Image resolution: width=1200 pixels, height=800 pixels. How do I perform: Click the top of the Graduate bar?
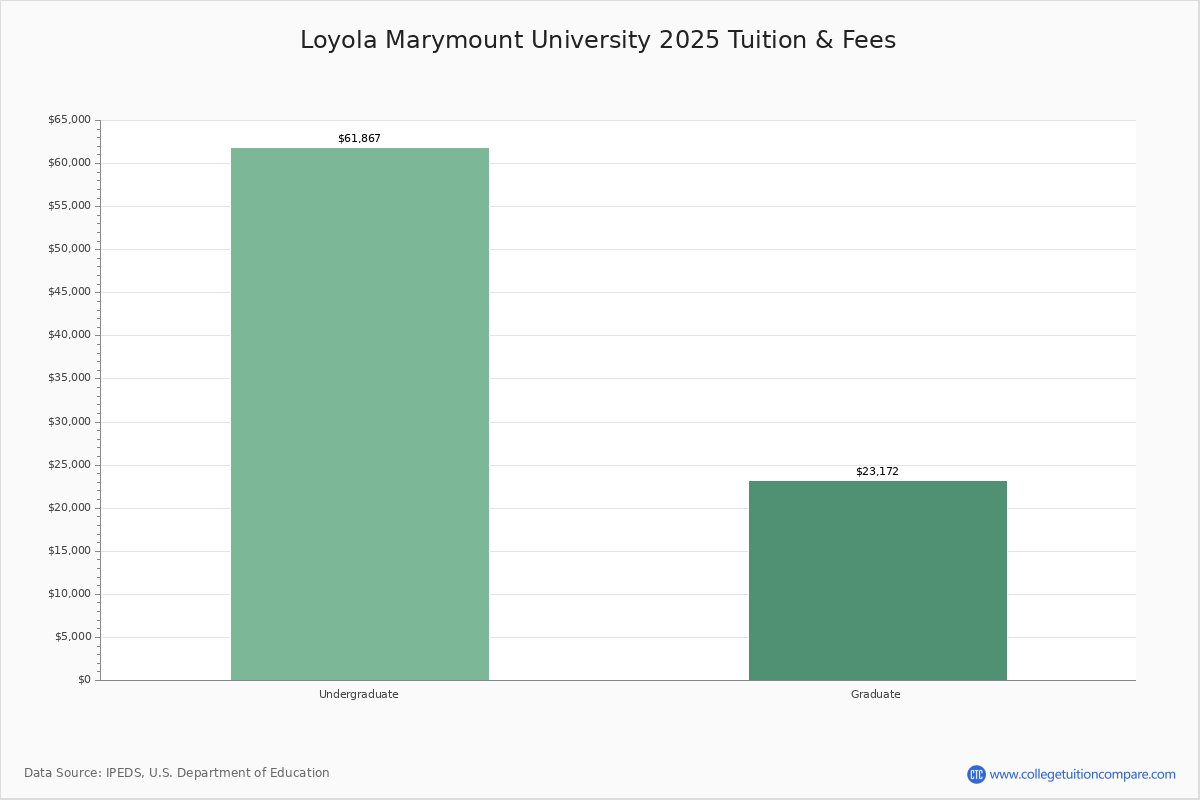click(x=877, y=481)
